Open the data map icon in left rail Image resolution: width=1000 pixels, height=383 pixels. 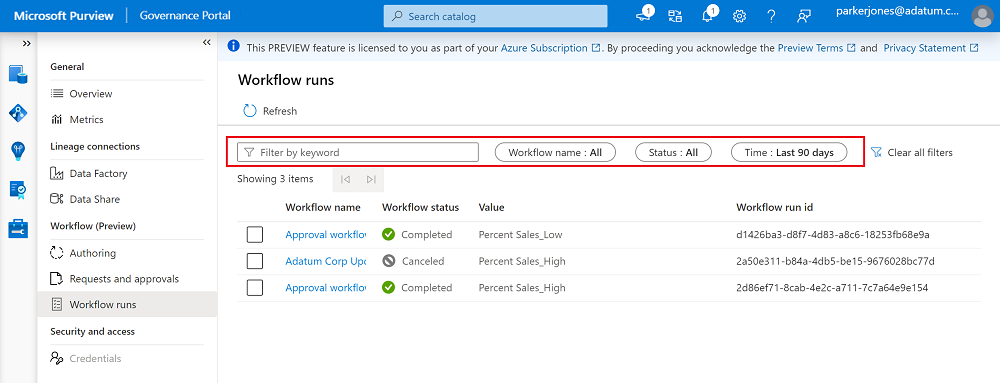(18, 113)
